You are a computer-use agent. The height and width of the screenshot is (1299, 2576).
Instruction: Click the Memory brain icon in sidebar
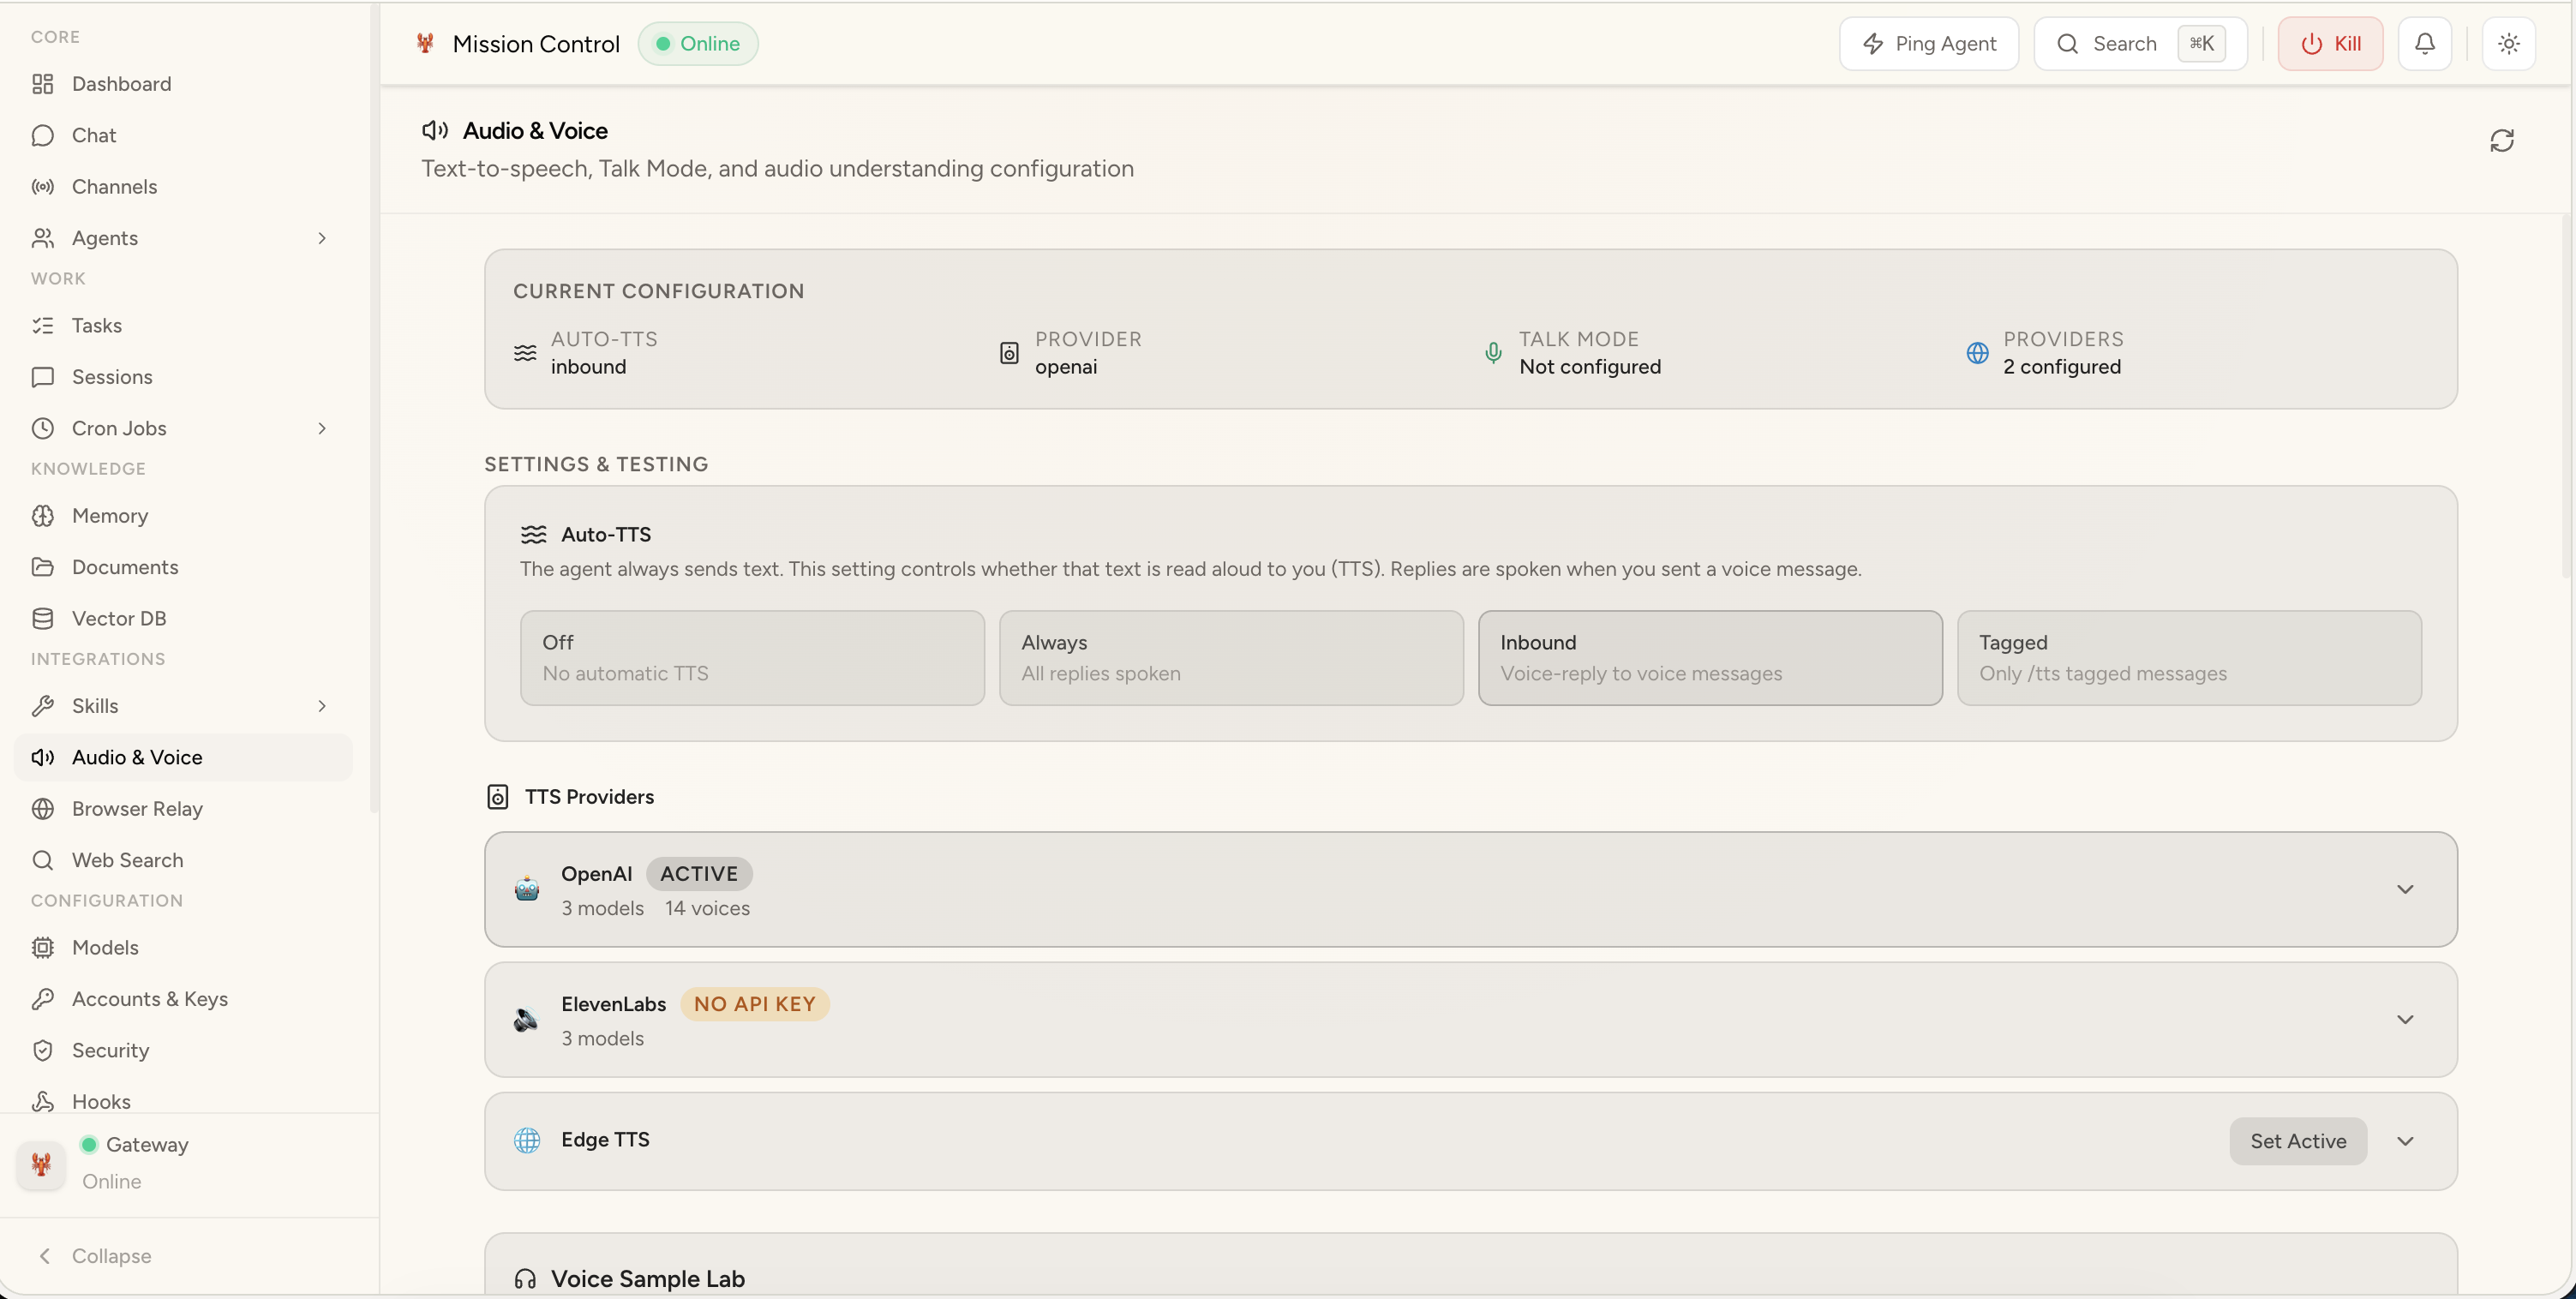pos(42,516)
